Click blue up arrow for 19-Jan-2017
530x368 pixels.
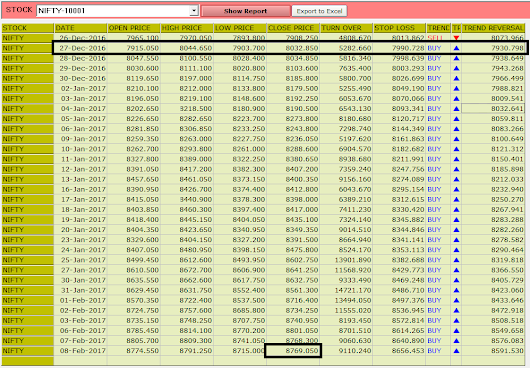(x=456, y=220)
